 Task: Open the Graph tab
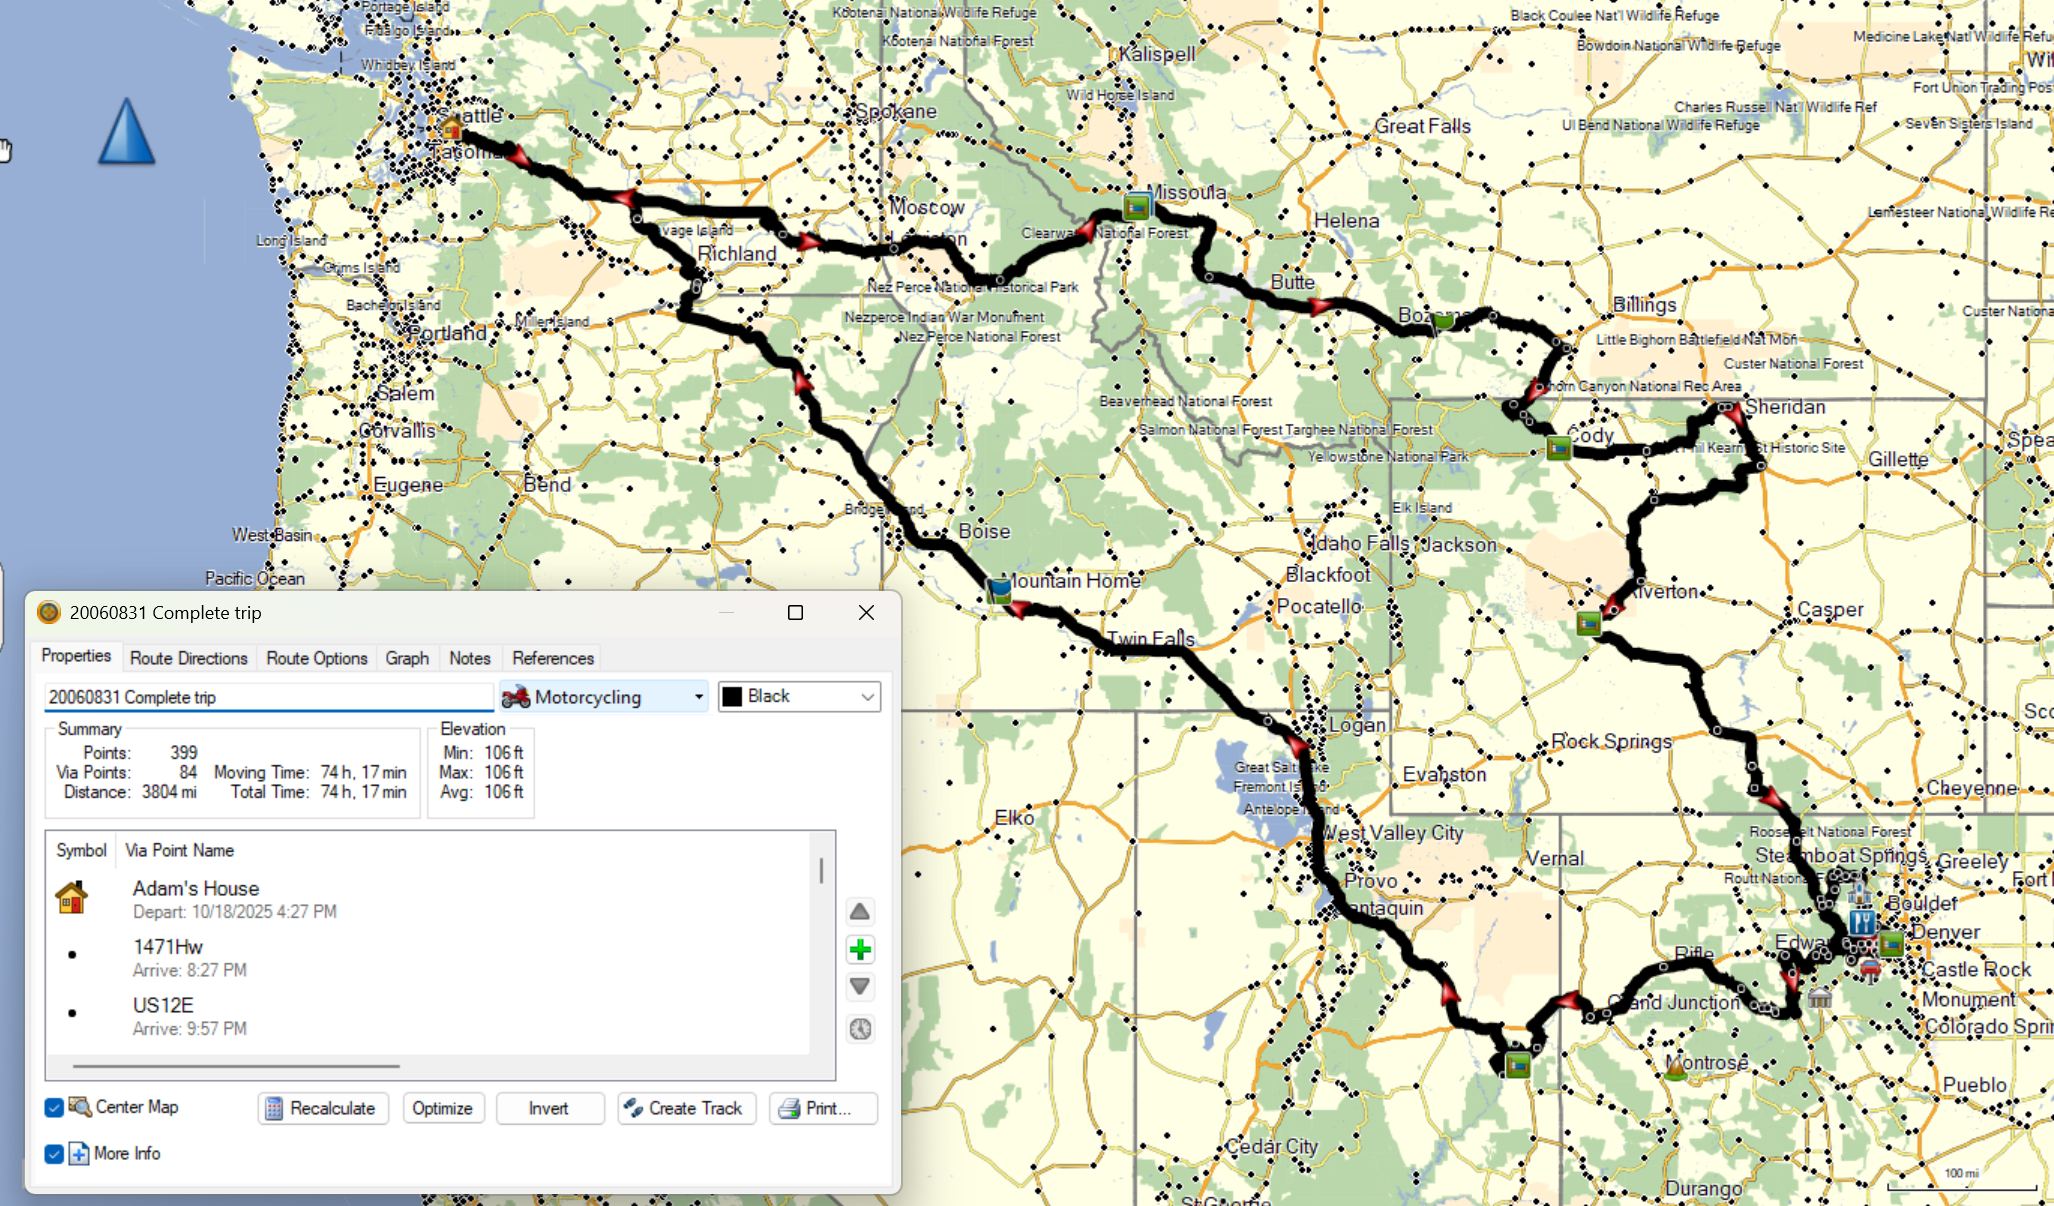click(407, 658)
